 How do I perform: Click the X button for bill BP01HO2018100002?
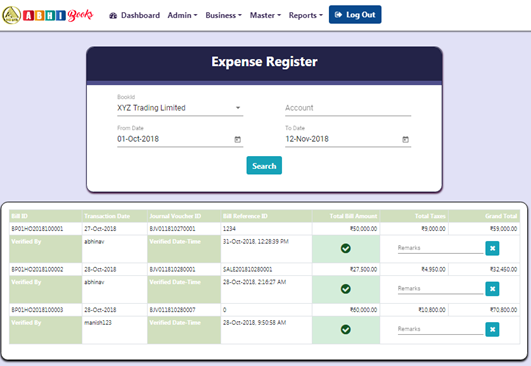click(492, 289)
